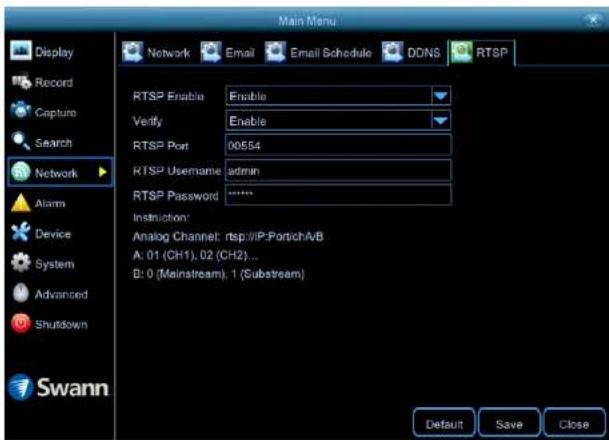The width and height of the screenshot is (609, 440).
Task: Click the RTSP Password field
Action: pyautogui.click(x=338, y=195)
